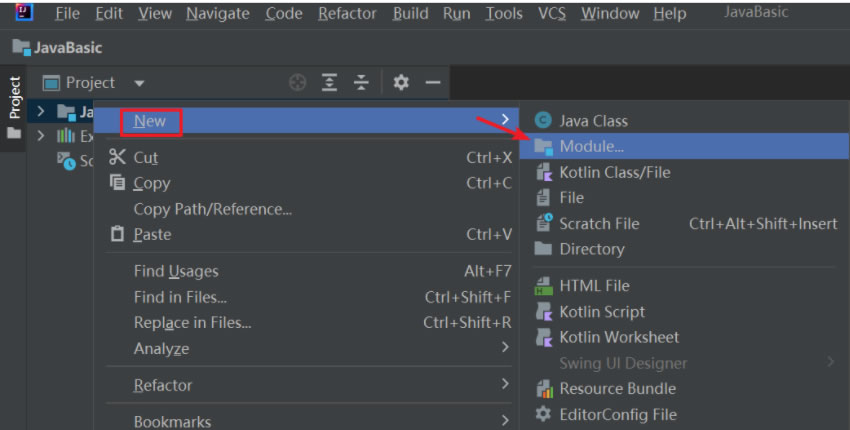
Task: Choose Java Class from the New submenu
Action: 593,121
